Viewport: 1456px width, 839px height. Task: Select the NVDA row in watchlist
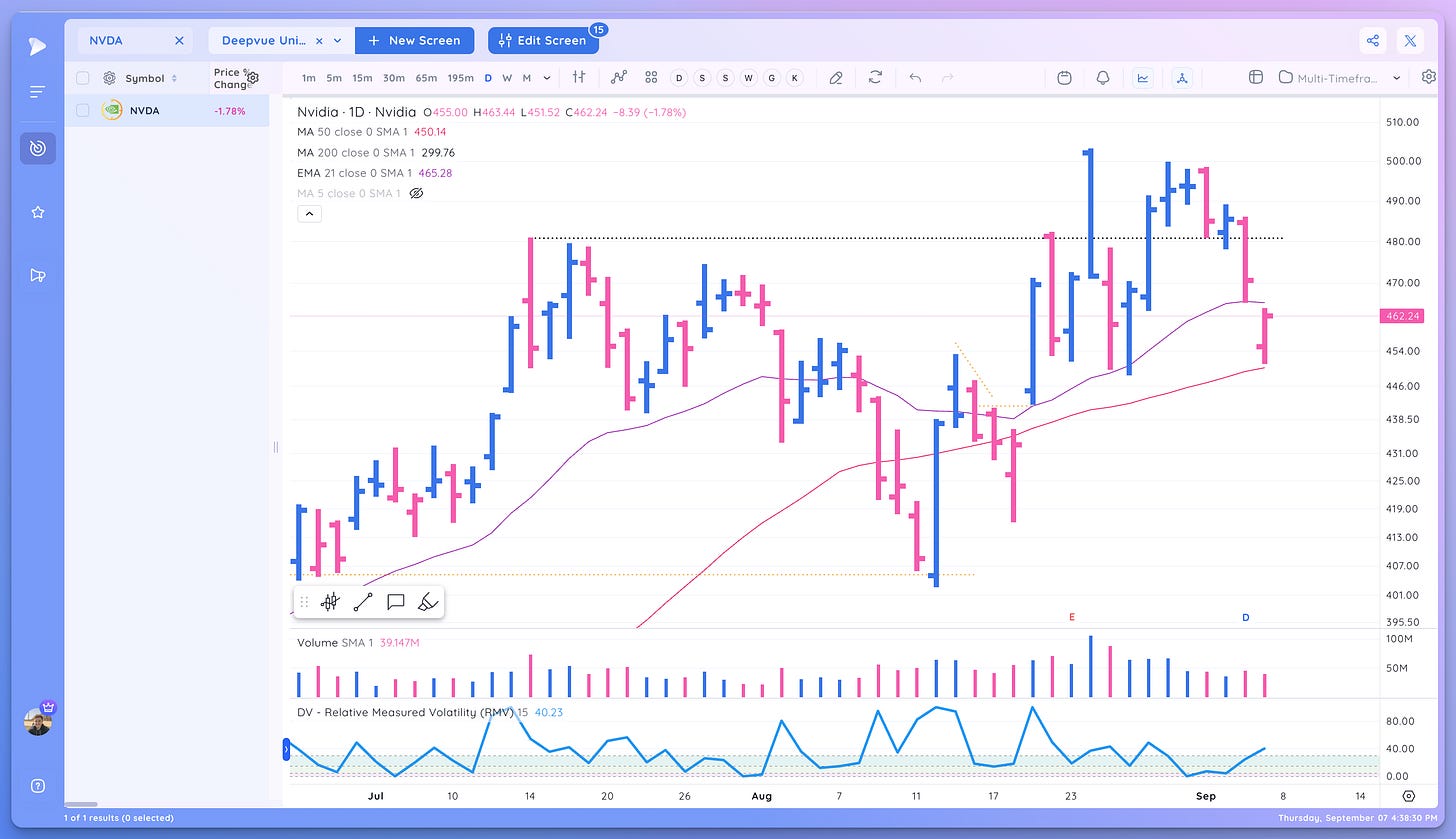tap(166, 110)
